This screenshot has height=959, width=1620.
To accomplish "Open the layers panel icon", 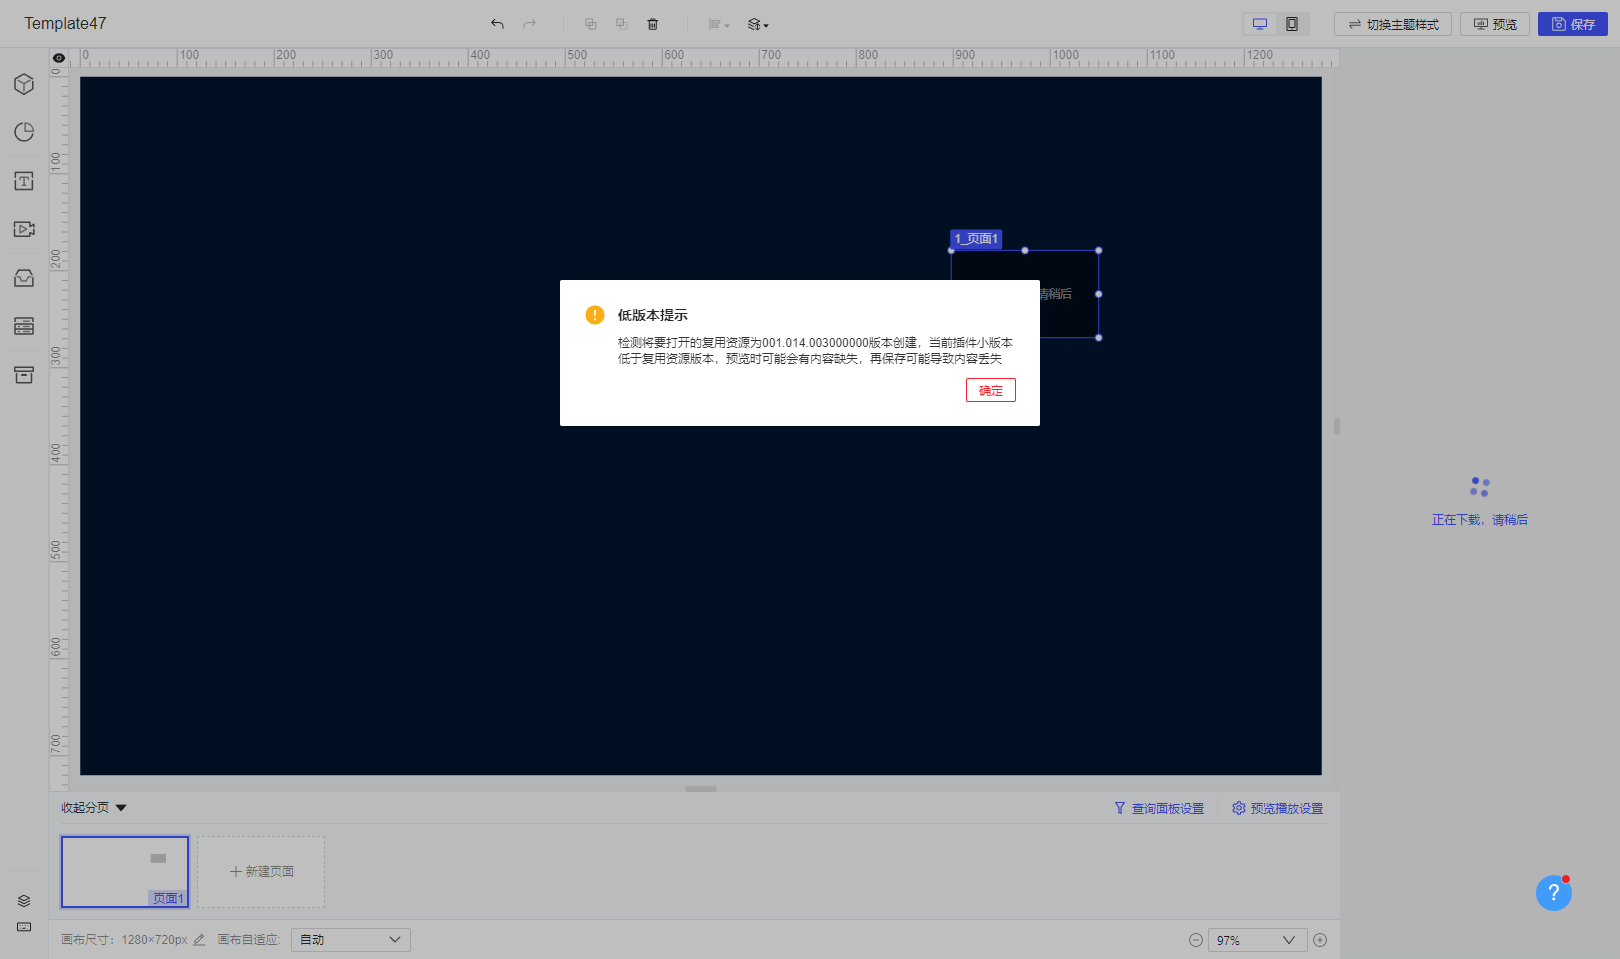I will [24, 901].
